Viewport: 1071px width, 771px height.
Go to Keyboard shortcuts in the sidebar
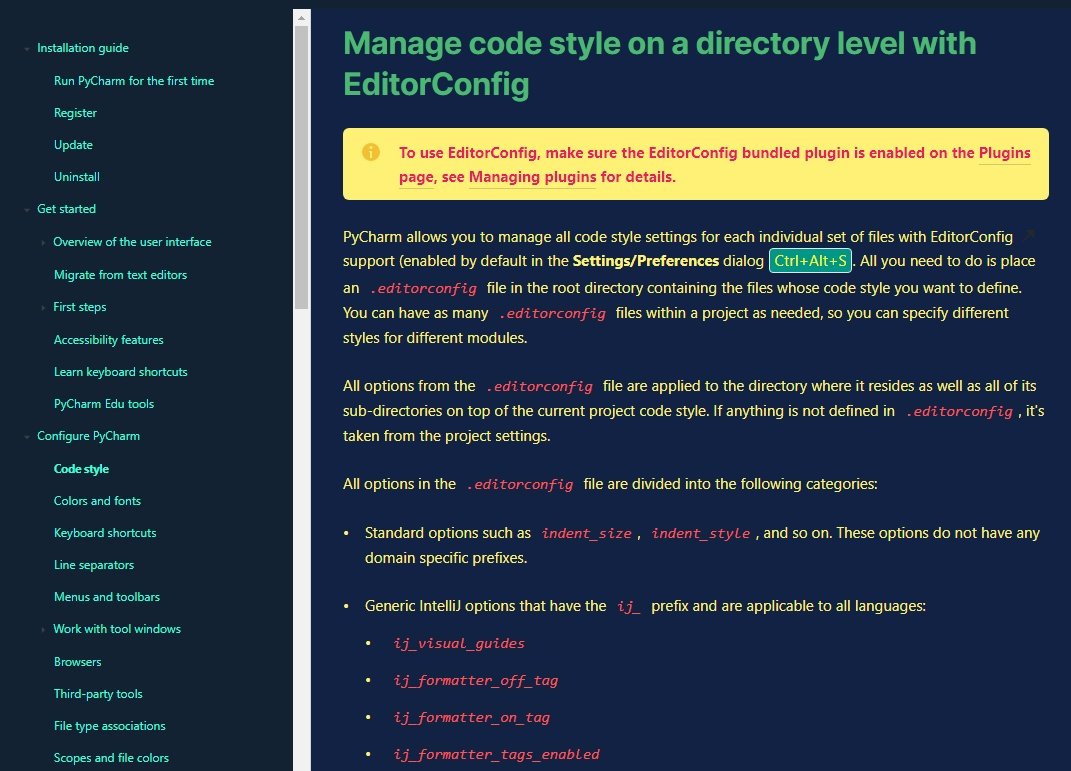[x=105, y=533]
